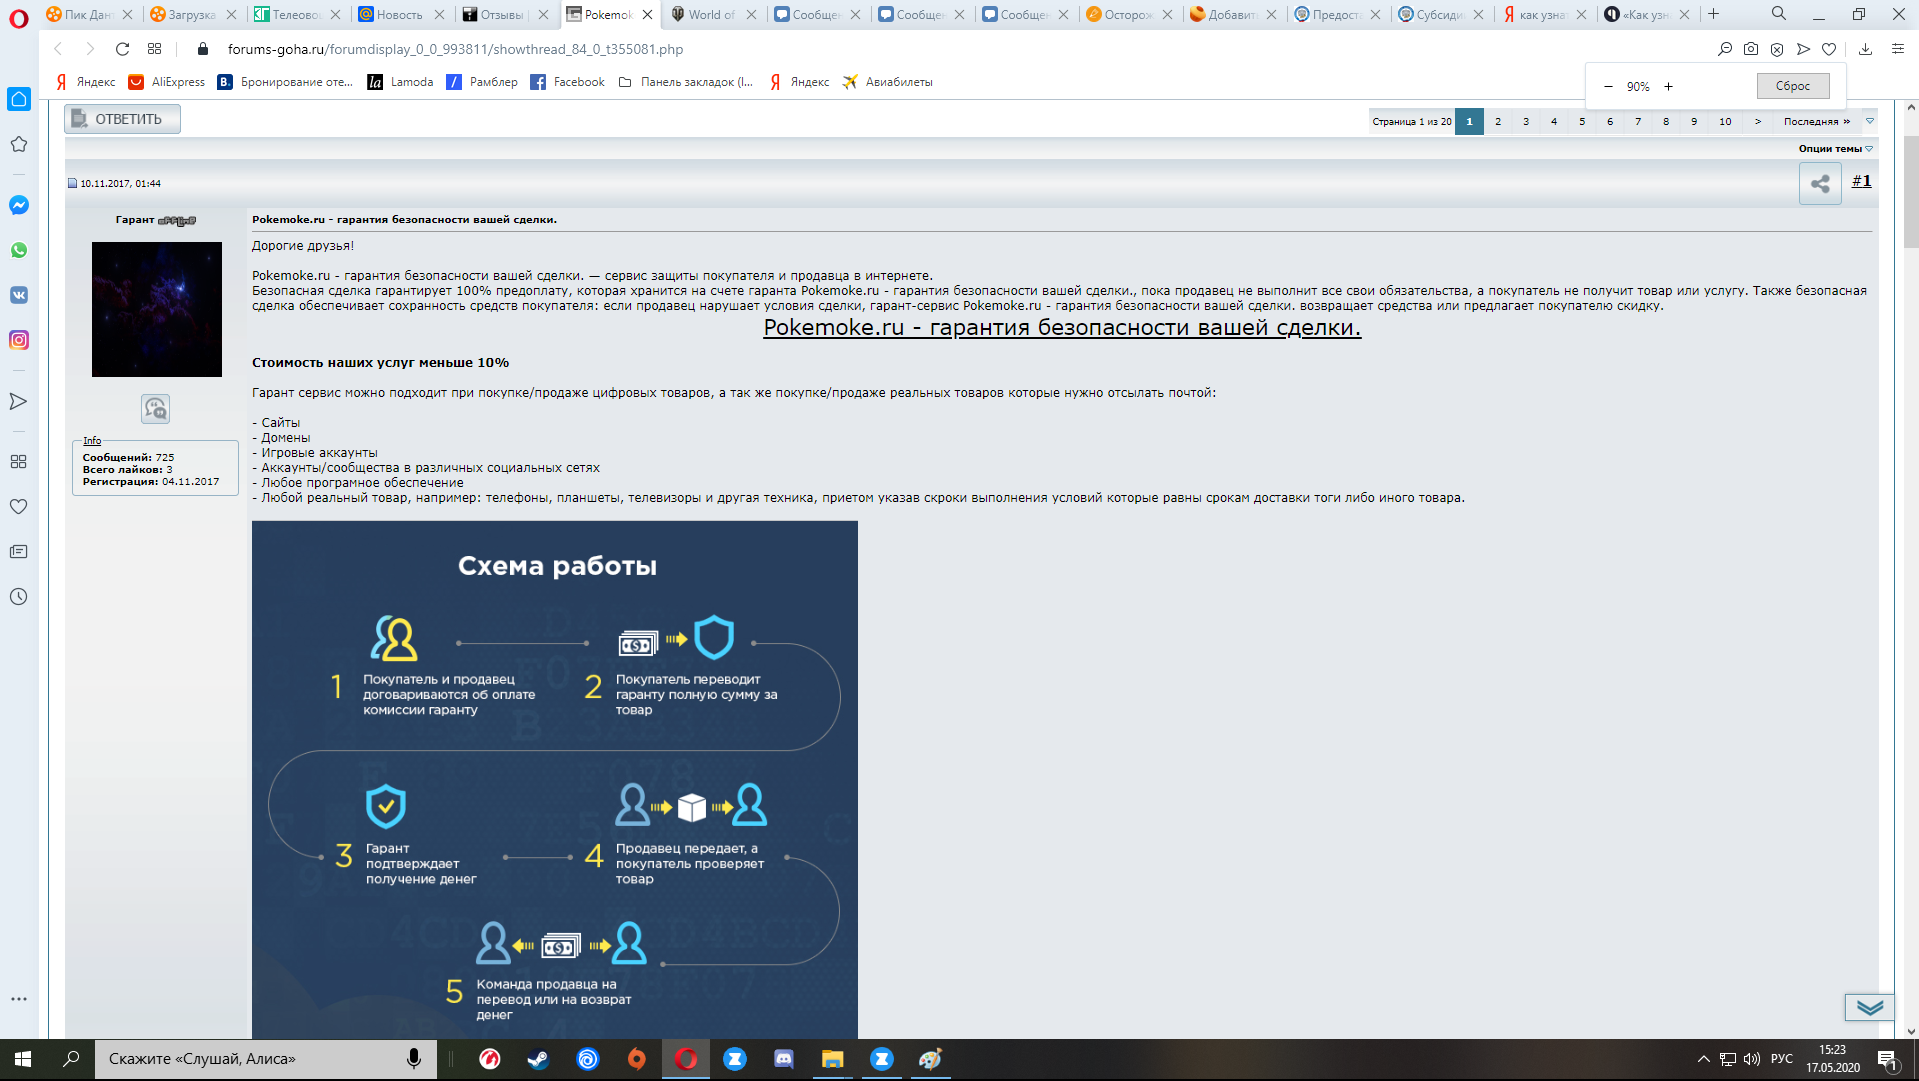The height and width of the screenshot is (1081, 1919).
Task: Open Панель закладок bookmarks folder
Action: 686,82
